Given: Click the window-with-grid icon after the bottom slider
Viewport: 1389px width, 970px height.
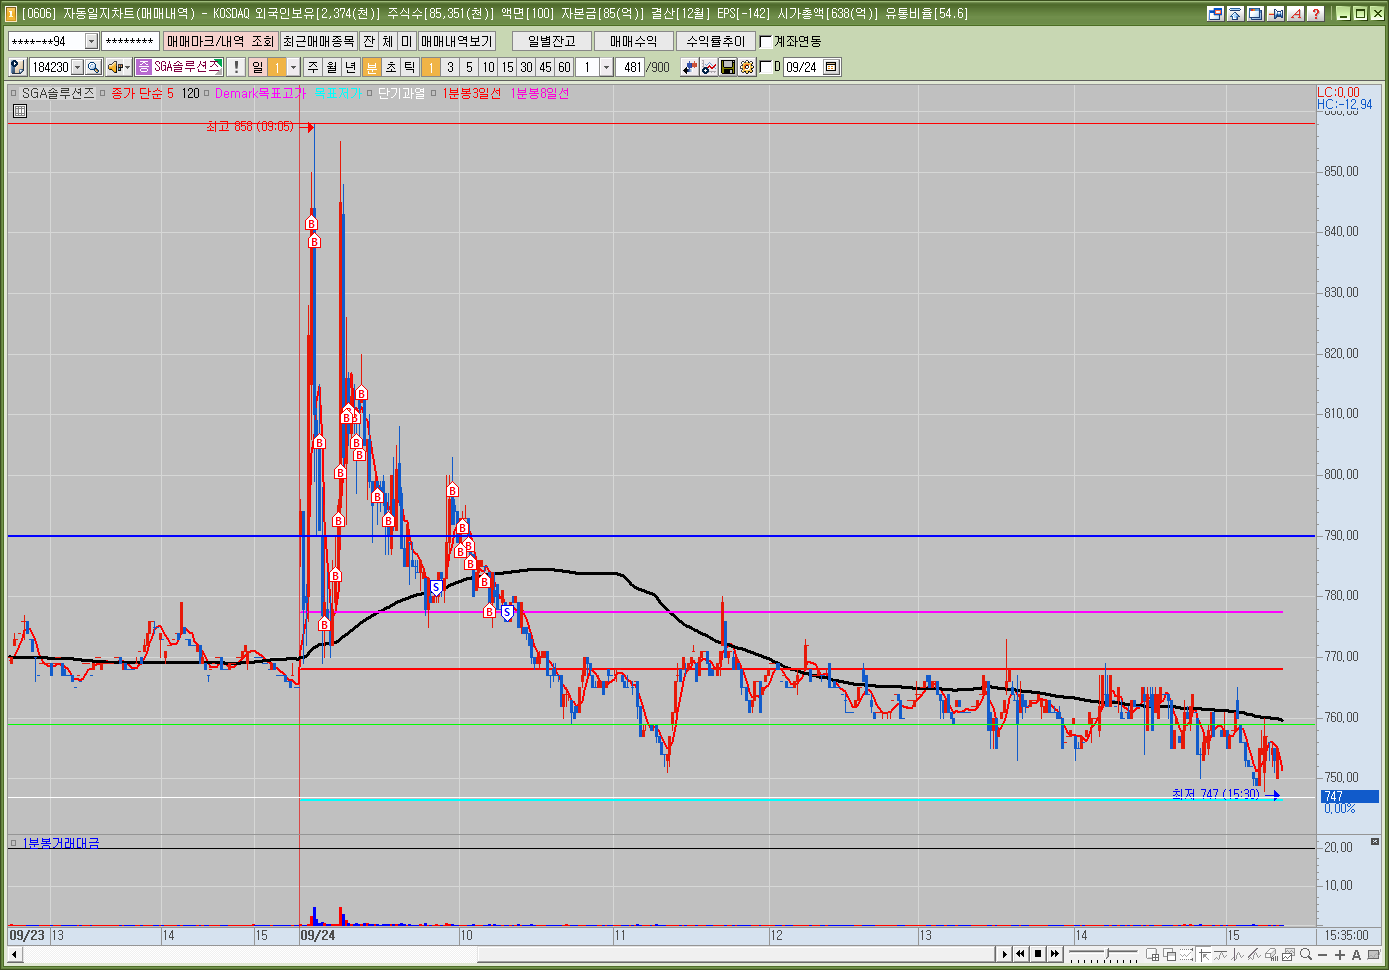Looking at the screenshot, I should click(x=1153, y=955).
